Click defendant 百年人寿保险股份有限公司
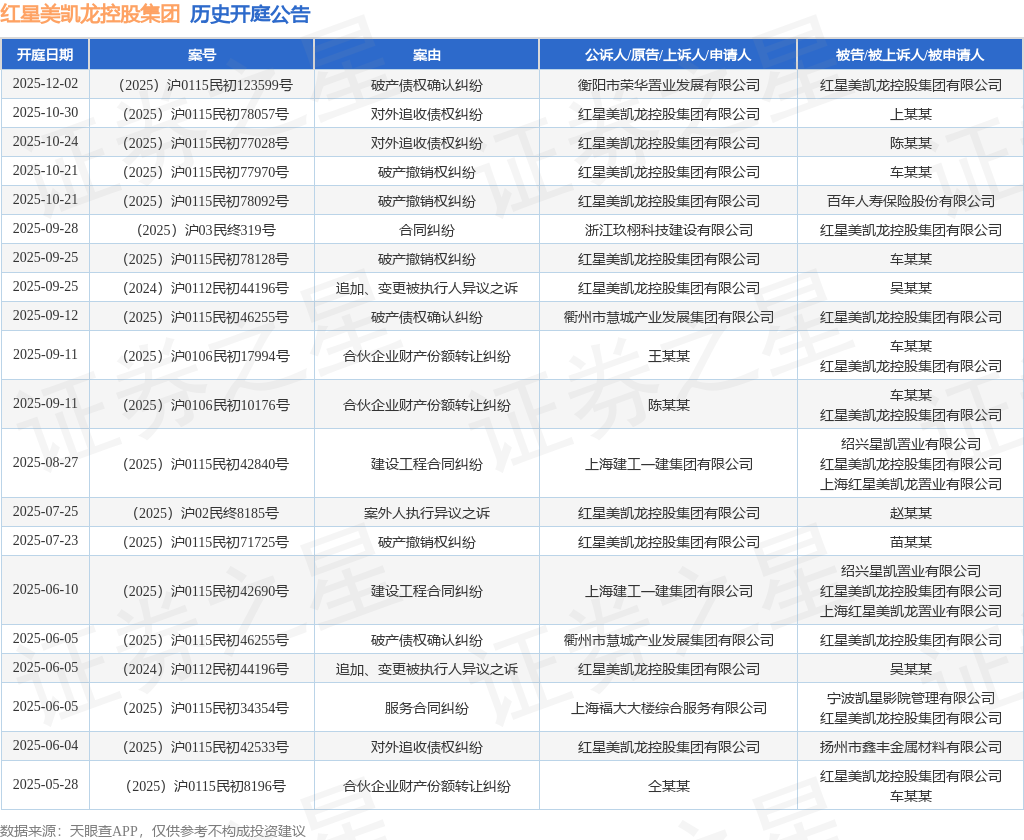The image size is (1024, 840). pyautogui.click(x=910, y=201)
